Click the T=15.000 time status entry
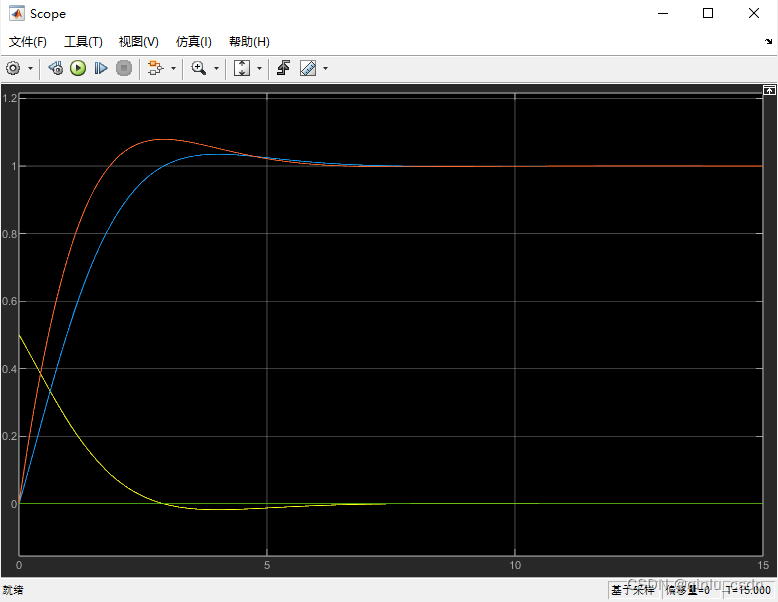The height and width of the screenshot is (602, 778). [x=748, y=590]
